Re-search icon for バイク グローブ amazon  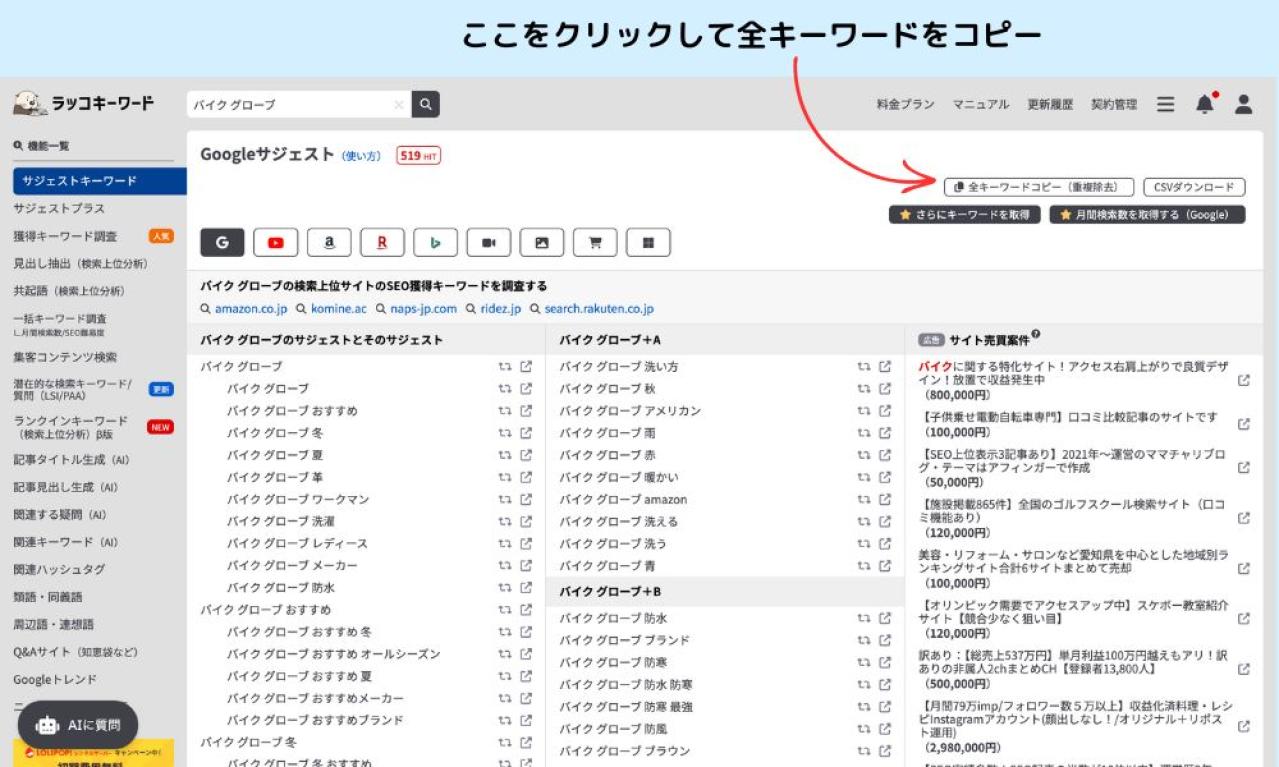tap(864, 499)
